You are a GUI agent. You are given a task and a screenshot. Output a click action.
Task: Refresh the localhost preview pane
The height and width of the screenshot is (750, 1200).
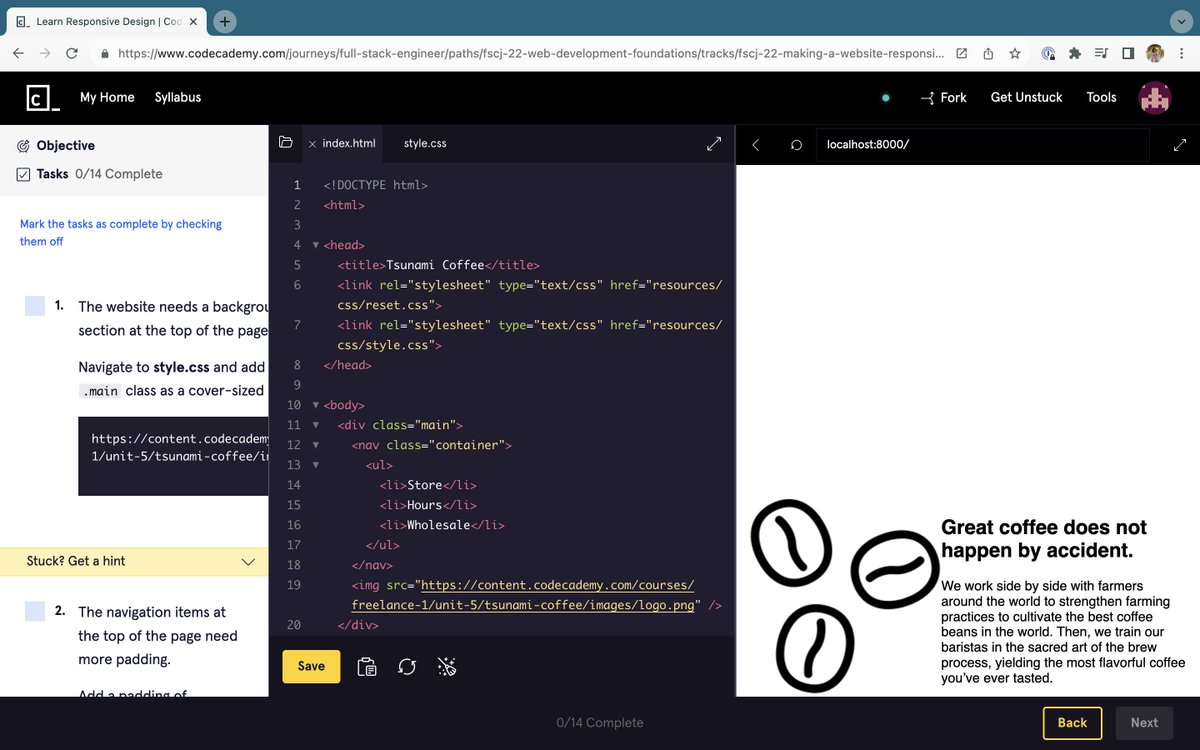click(796, 145)
